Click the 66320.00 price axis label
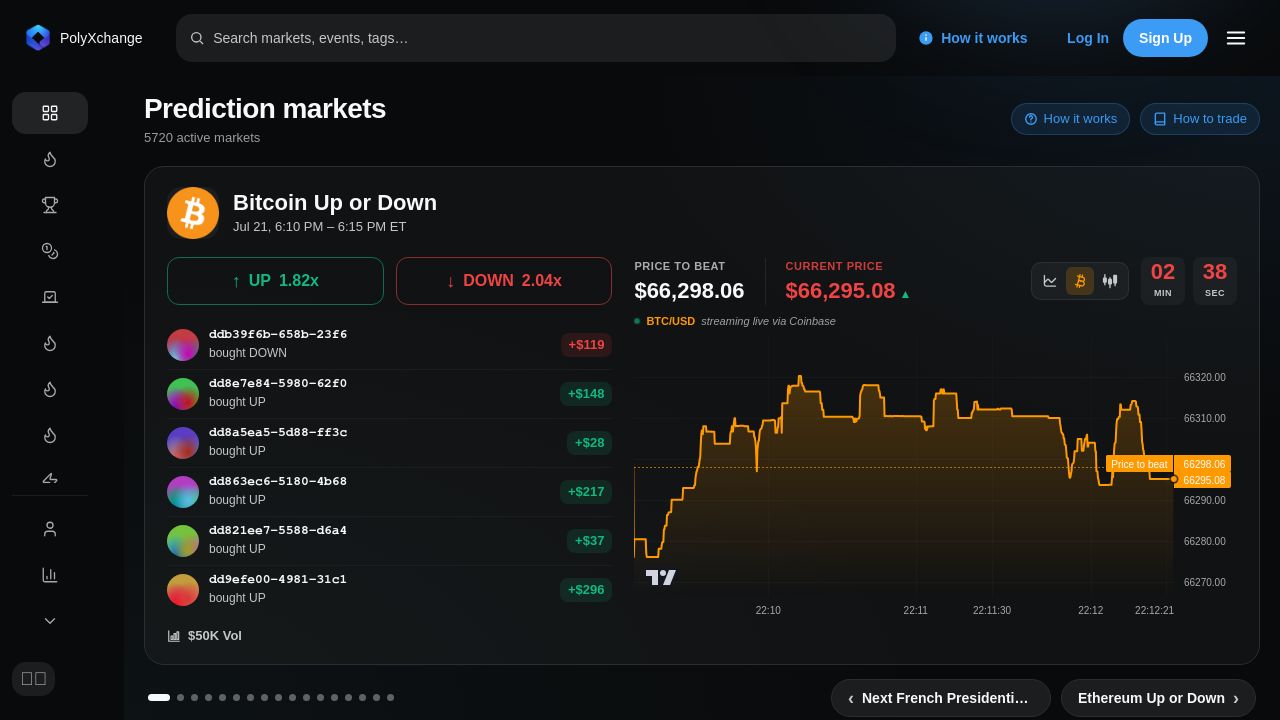This screenshot has height=720, width=1280. [1204, 377]
